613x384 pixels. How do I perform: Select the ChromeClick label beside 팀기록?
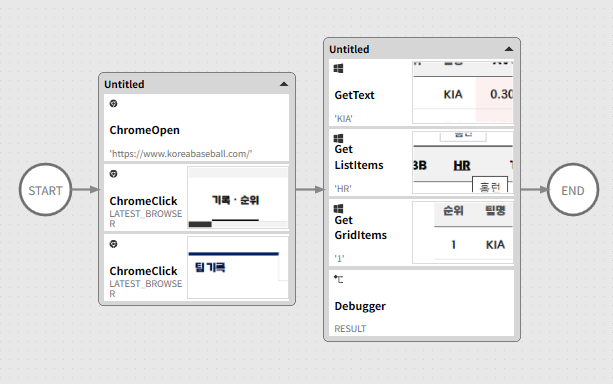[x=143, y=271]
